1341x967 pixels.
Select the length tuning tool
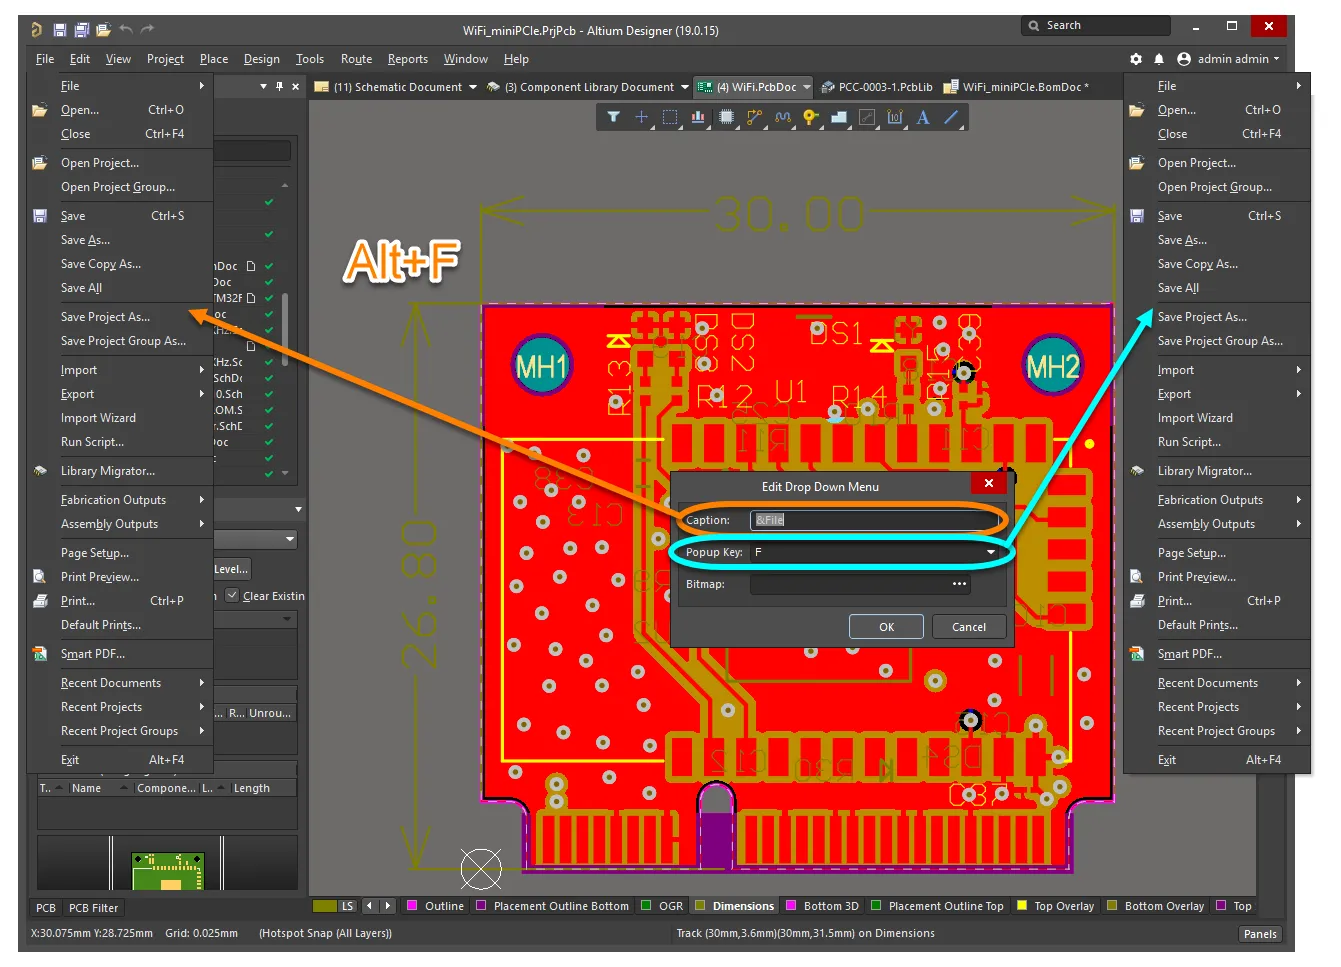pyautogui.click(x=783, y=117)
